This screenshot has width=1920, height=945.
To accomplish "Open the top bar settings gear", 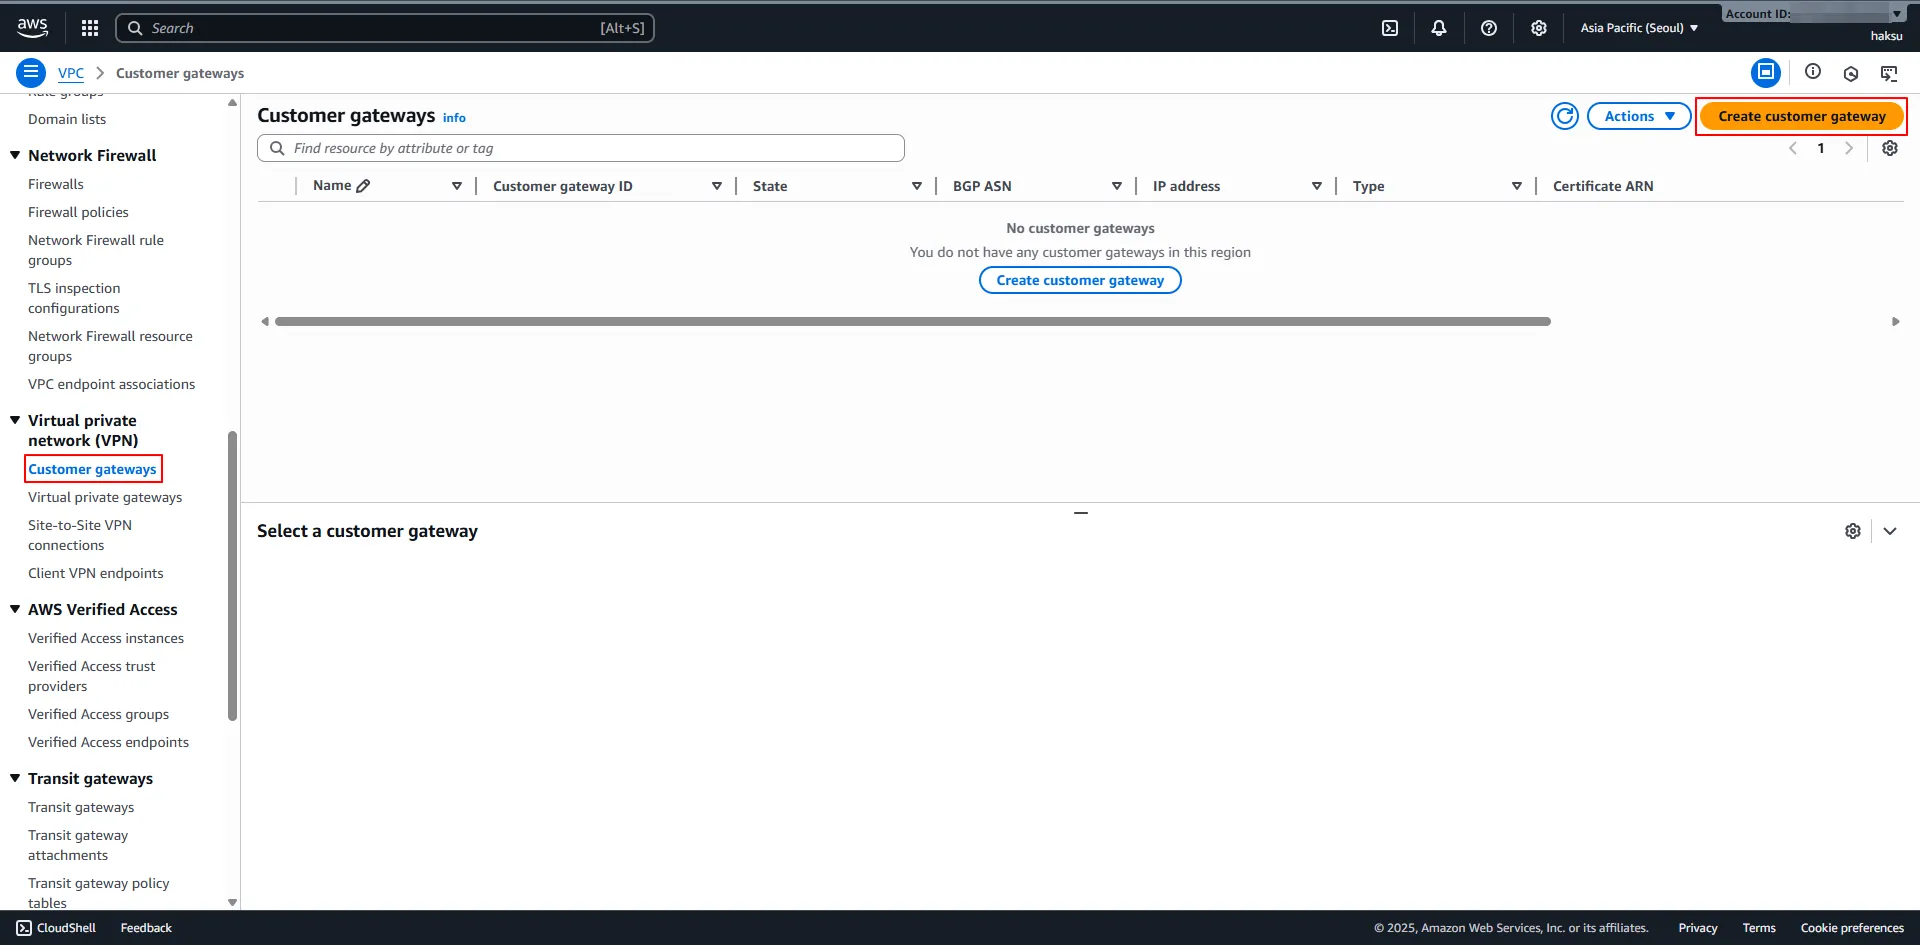I will click(x=1539, y=28).
